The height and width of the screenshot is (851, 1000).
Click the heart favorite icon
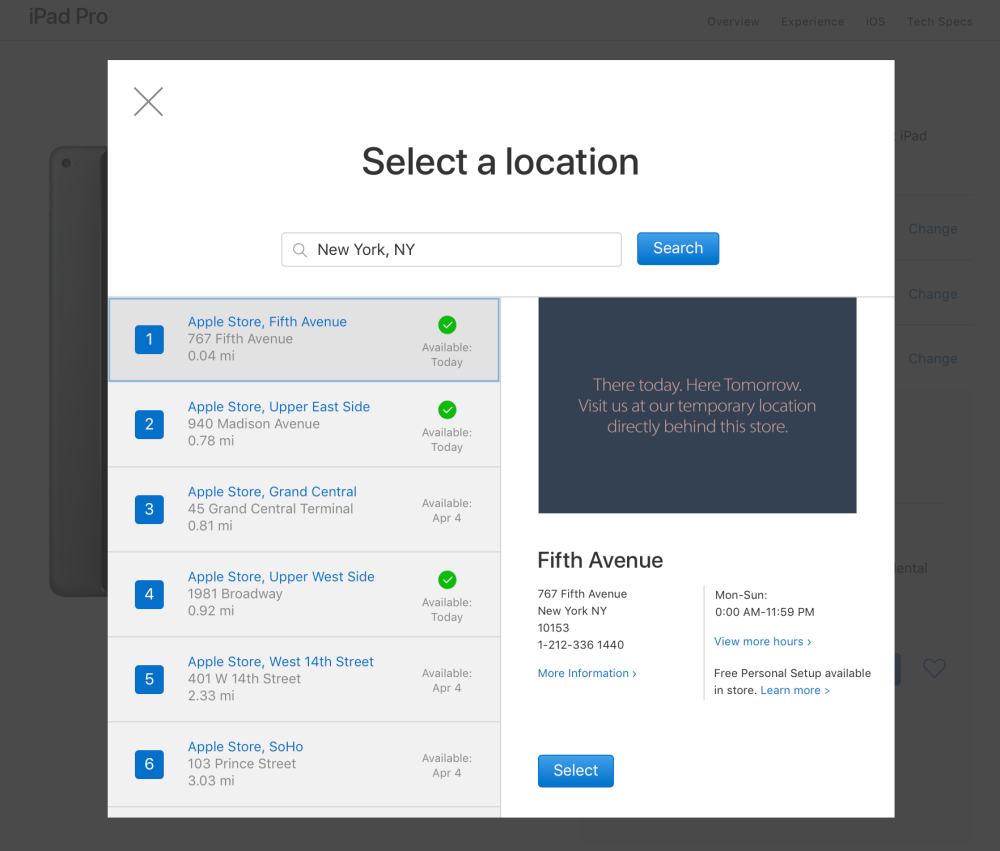[934, 668]
